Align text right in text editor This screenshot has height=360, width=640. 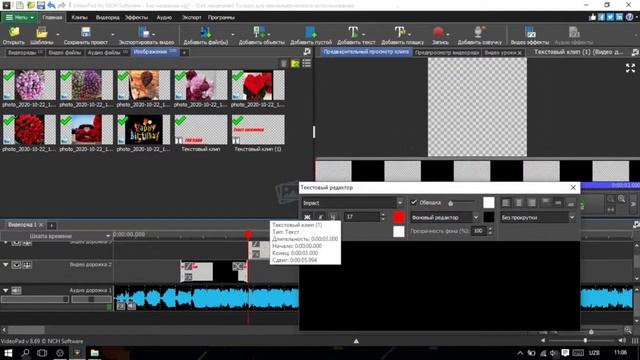[x=531, y=203]
